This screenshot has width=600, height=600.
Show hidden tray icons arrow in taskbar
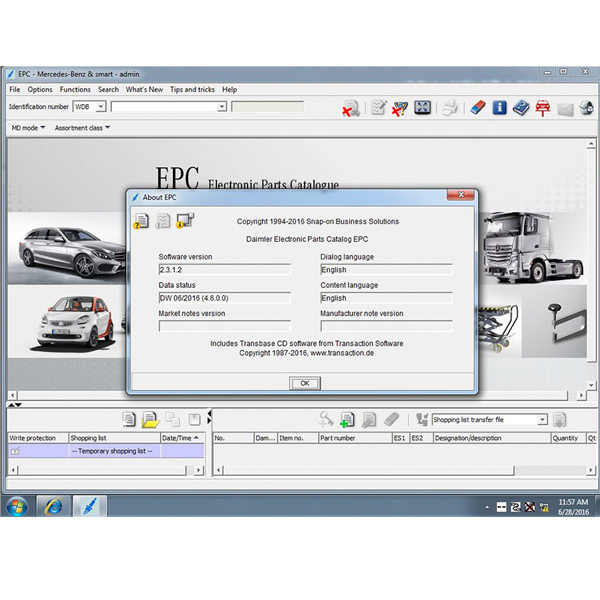487,507
